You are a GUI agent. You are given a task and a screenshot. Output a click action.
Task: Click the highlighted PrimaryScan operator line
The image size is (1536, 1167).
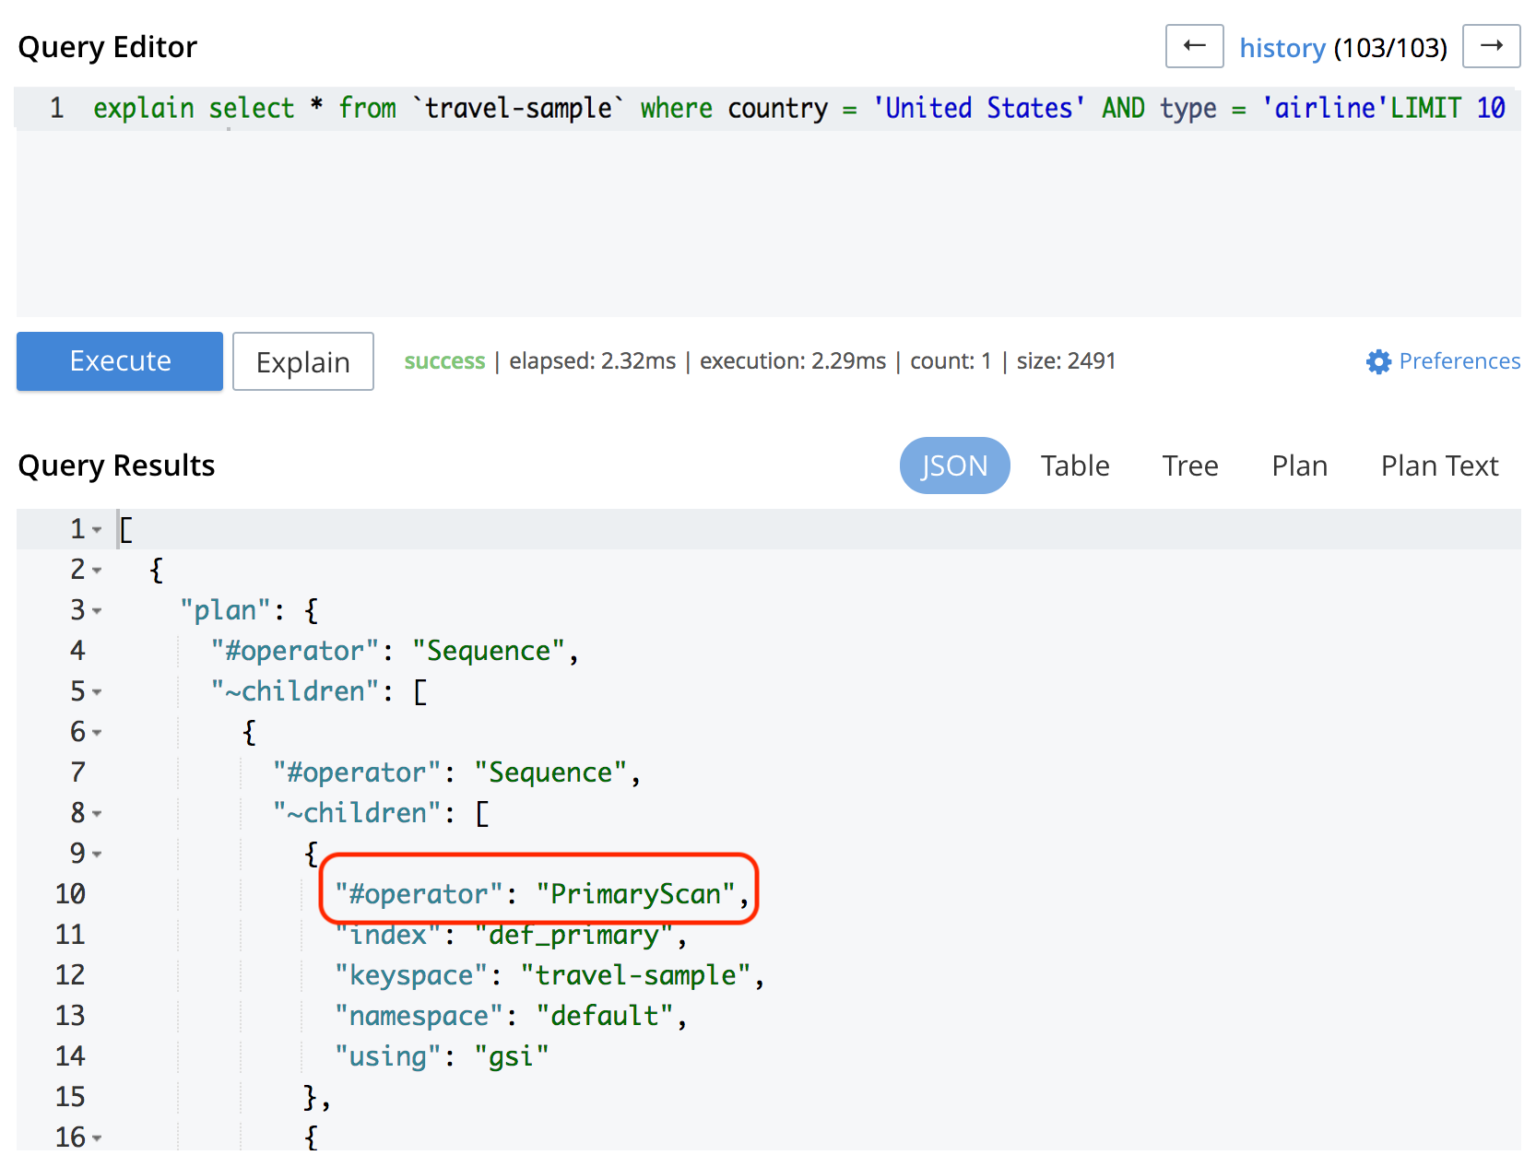[538, 893]
